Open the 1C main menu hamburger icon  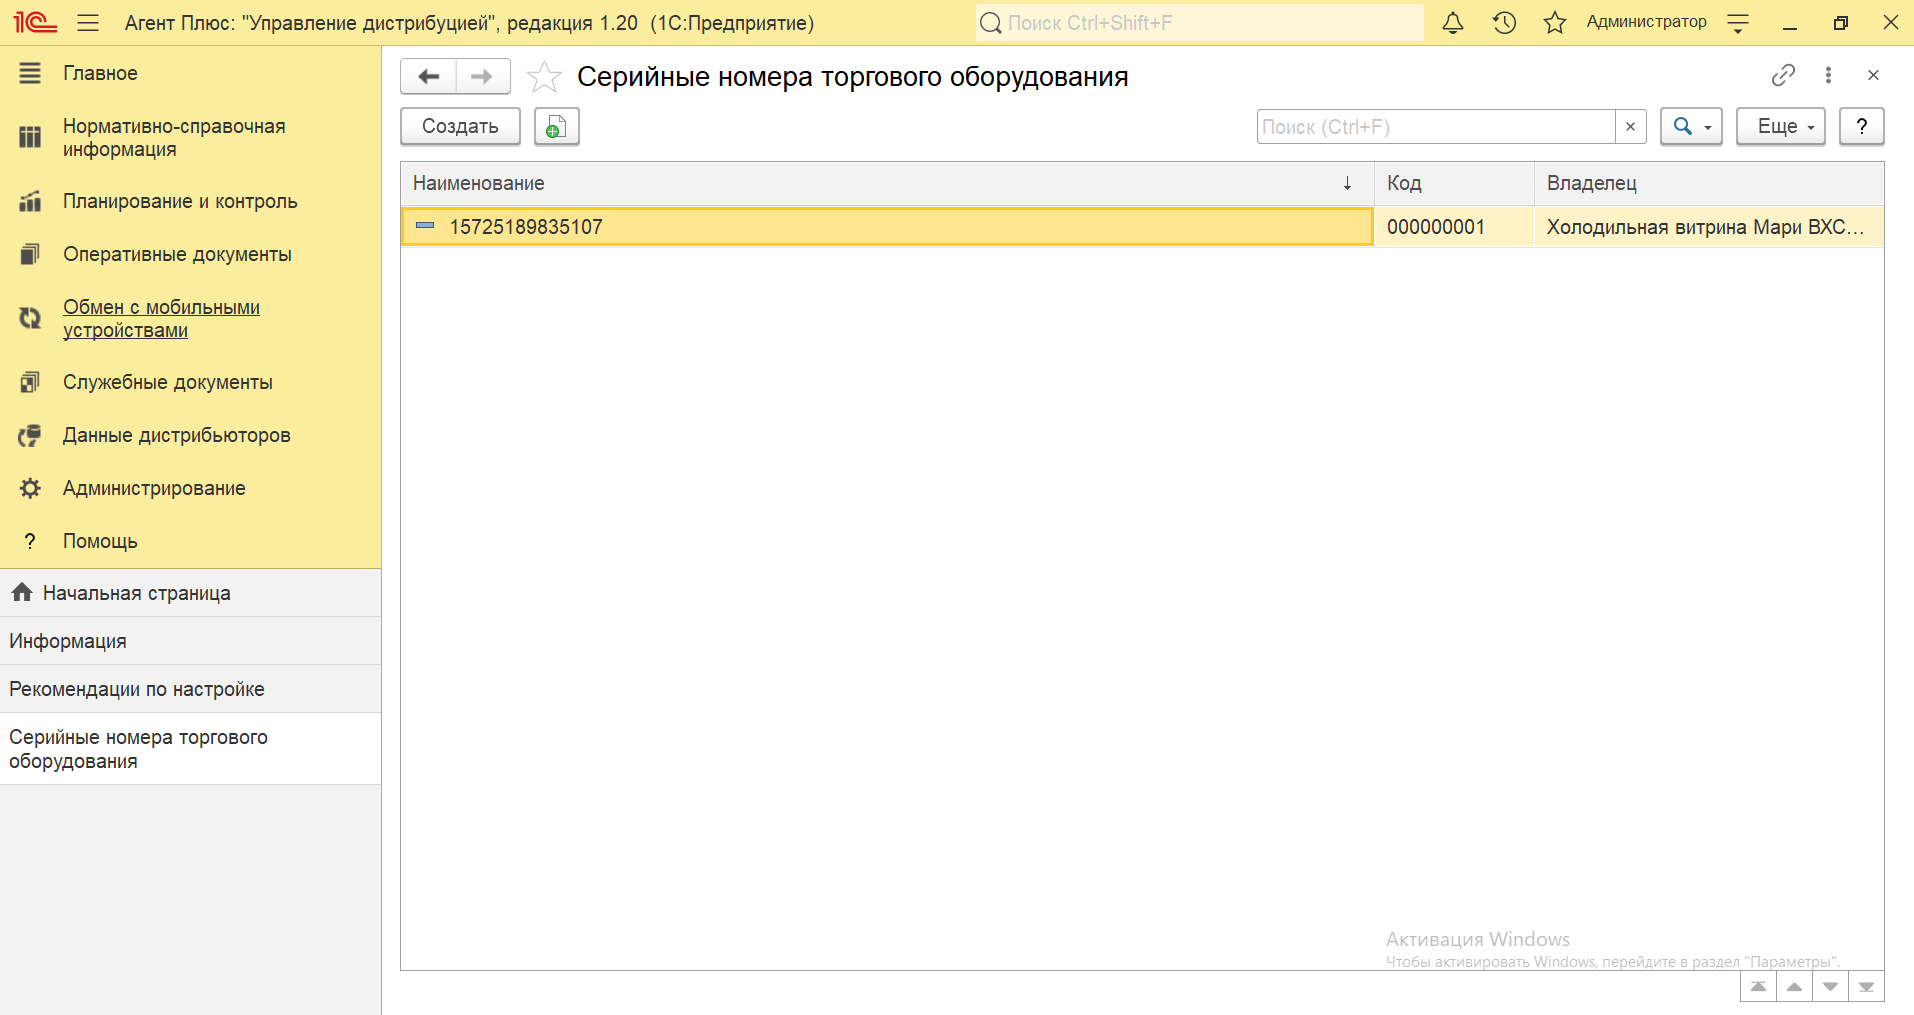[x=88, y=22]
